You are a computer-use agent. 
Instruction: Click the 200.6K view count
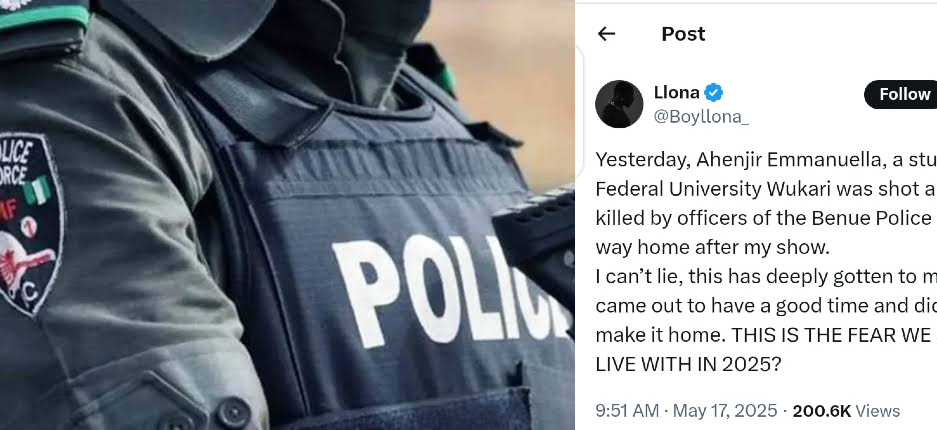[823, 411]
